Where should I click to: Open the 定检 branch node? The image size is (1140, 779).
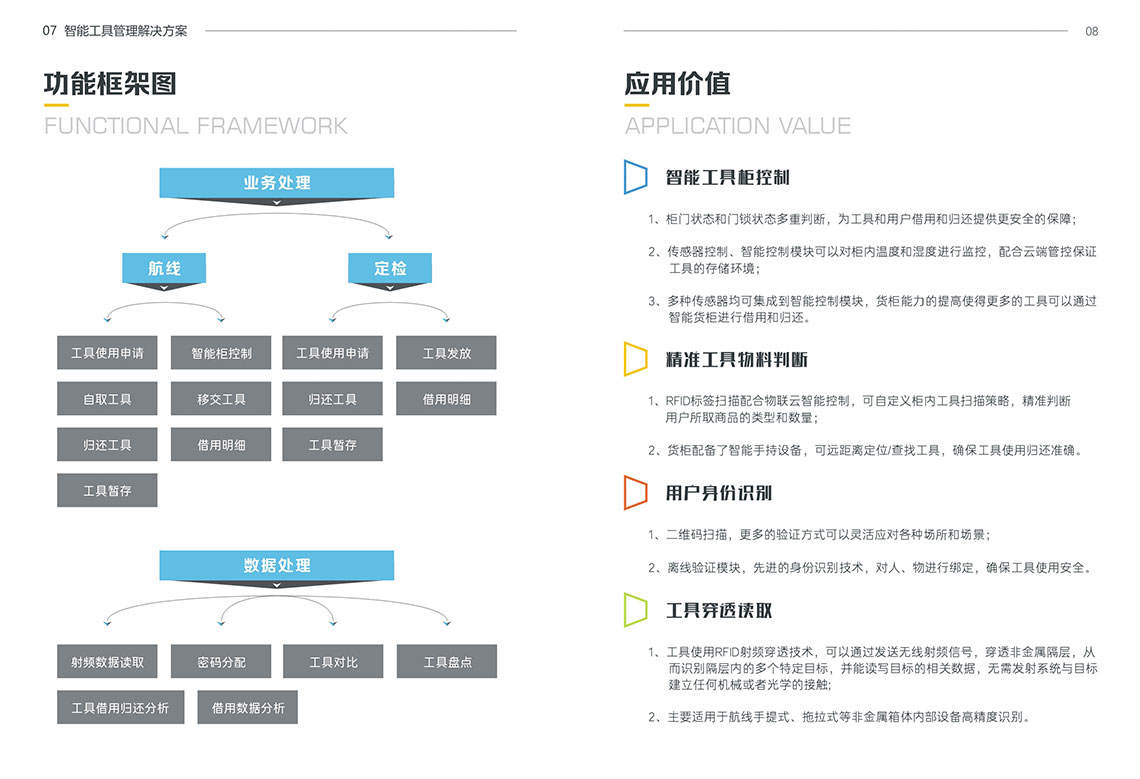(x=390, y=268)
